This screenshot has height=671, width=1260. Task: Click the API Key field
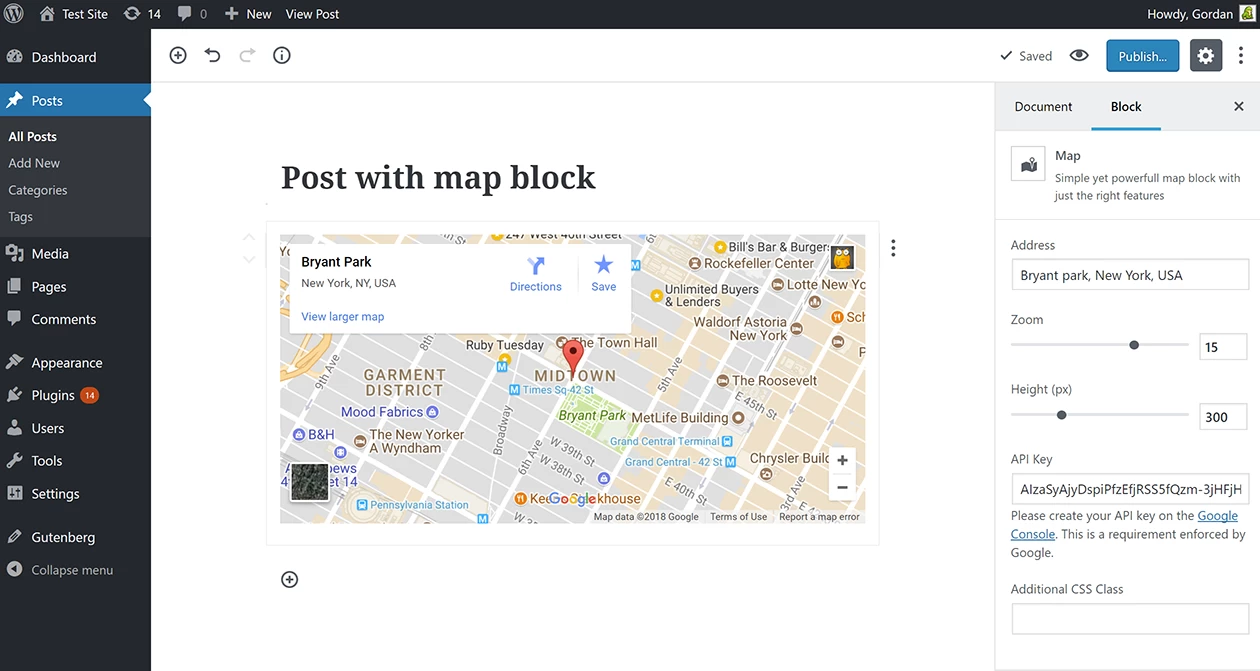click(x=1130, y=489)
